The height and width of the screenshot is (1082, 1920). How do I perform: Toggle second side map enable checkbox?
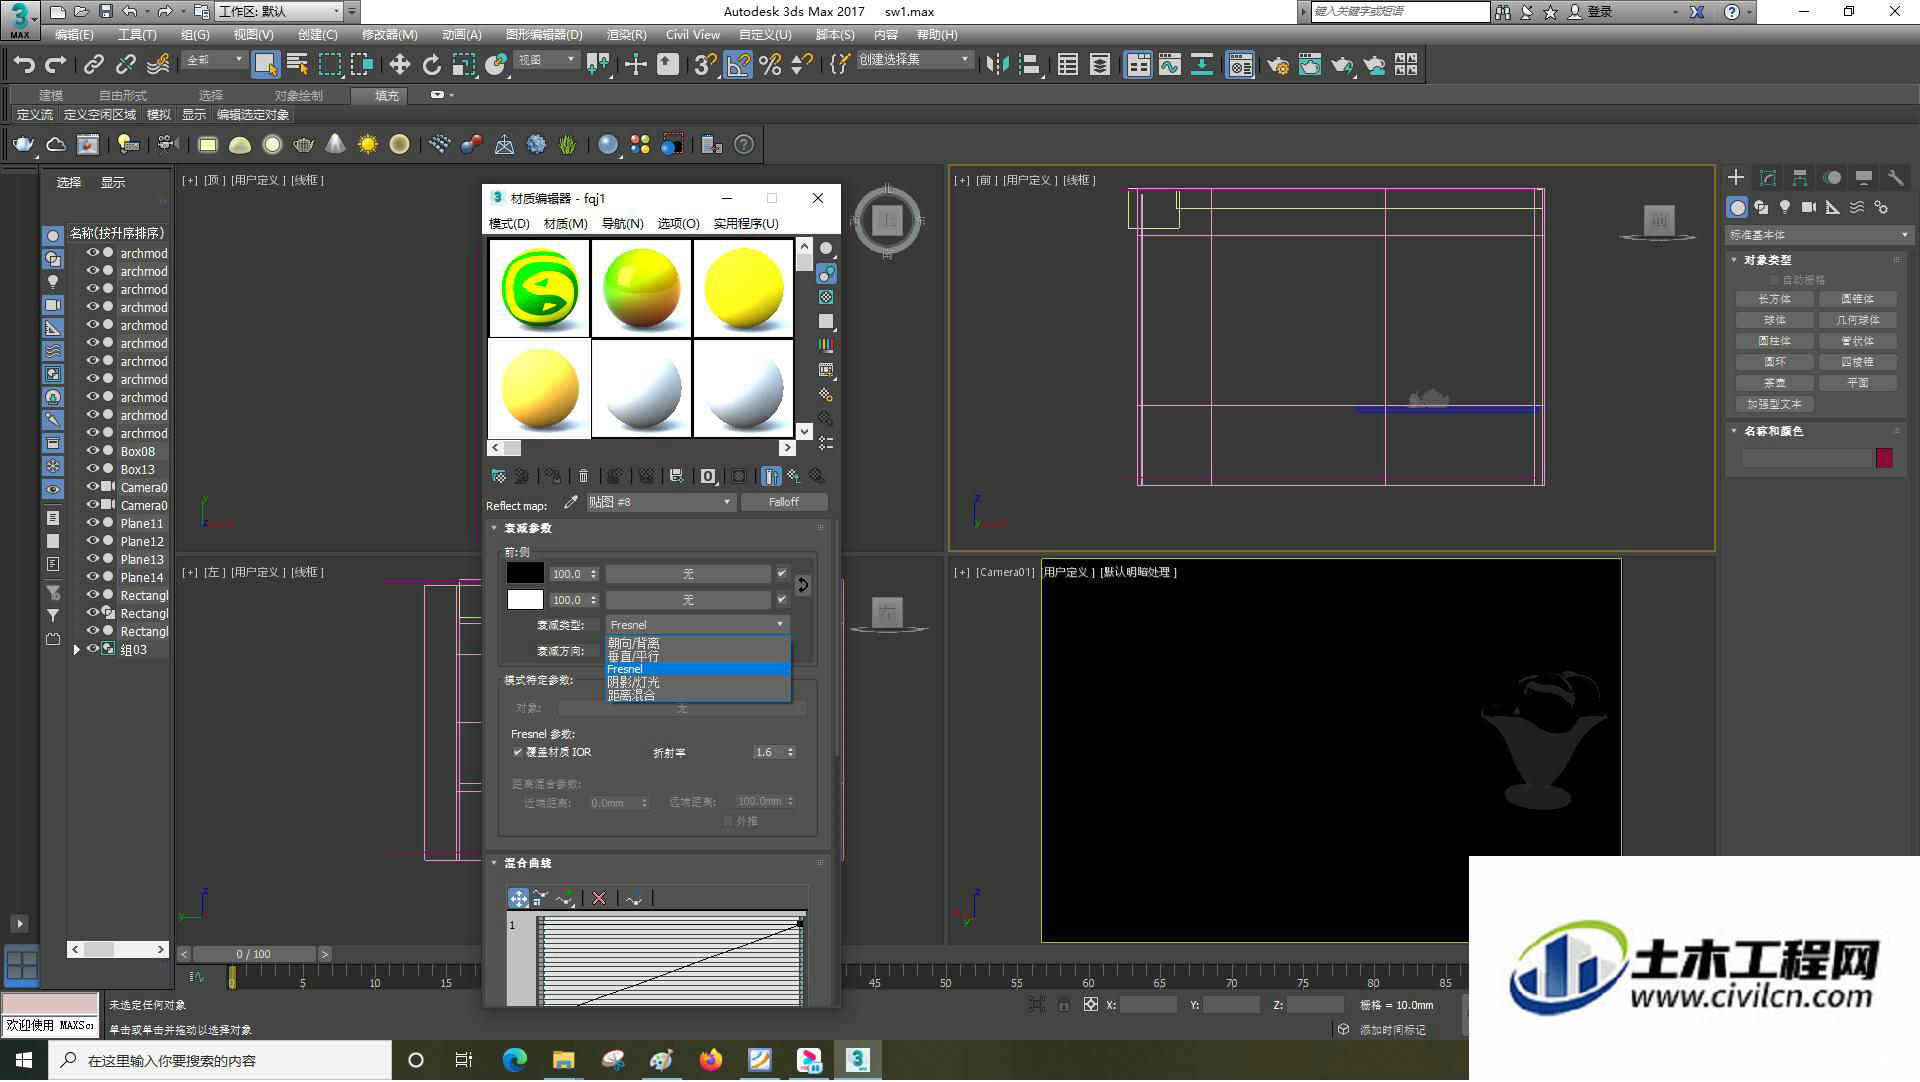point(782,599)
